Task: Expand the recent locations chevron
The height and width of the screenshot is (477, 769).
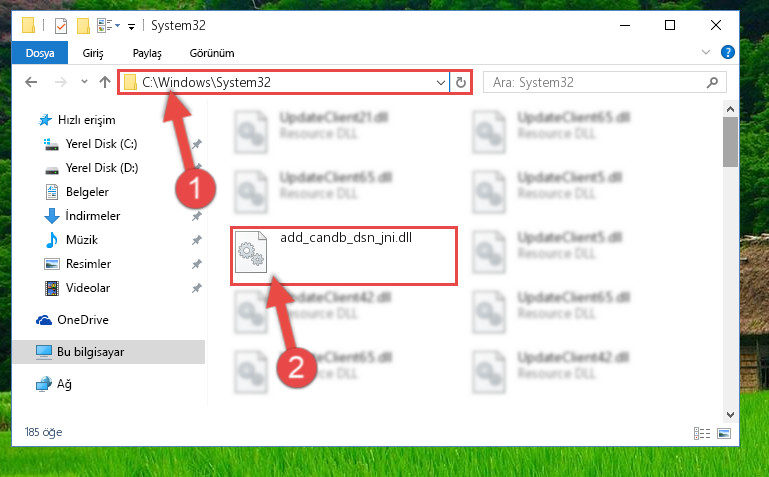Action: point(84,82)
